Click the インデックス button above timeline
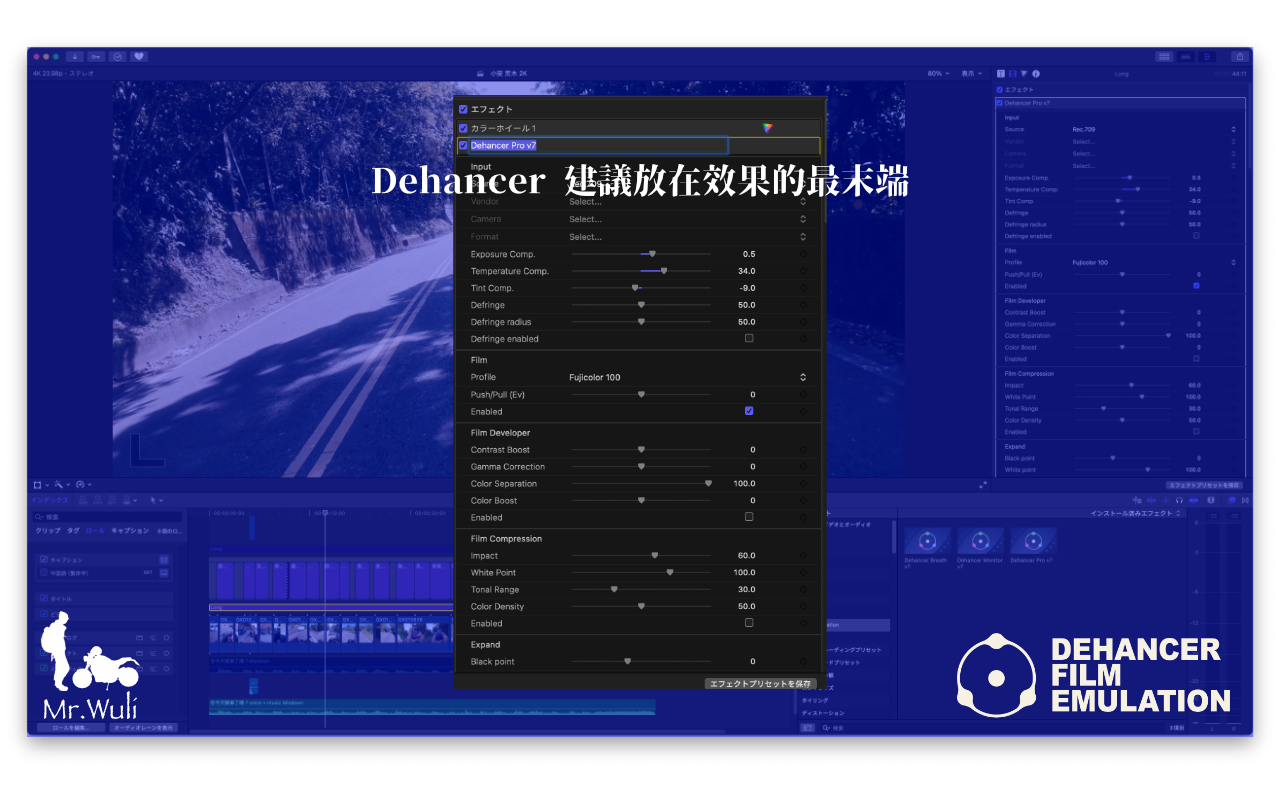Image resolution: width=1280 pixels, height=800 pixels. click(x=50, y=499)
